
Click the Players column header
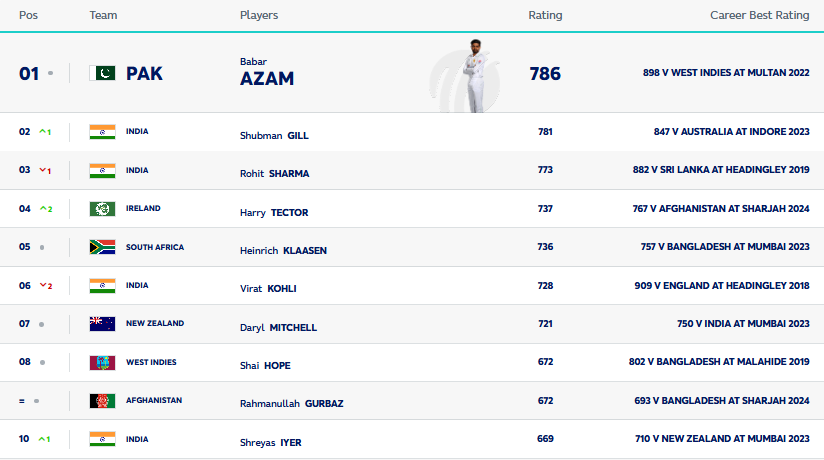pos(259,15)
